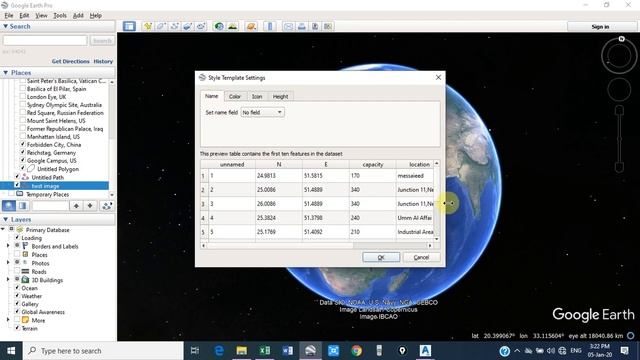Image resolution: width=640 pixels, height=360 pixels.
Task: Click the Windows taskbar search box
Action: coord(103,351)
